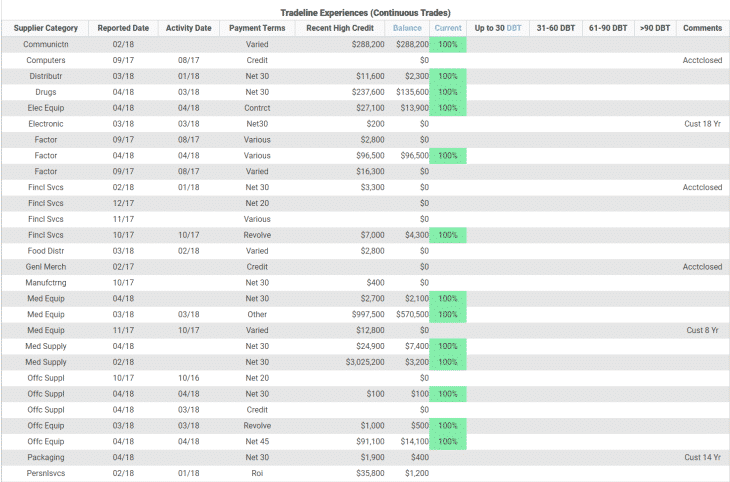Select the Supplier Category column header

coord(45,28)
